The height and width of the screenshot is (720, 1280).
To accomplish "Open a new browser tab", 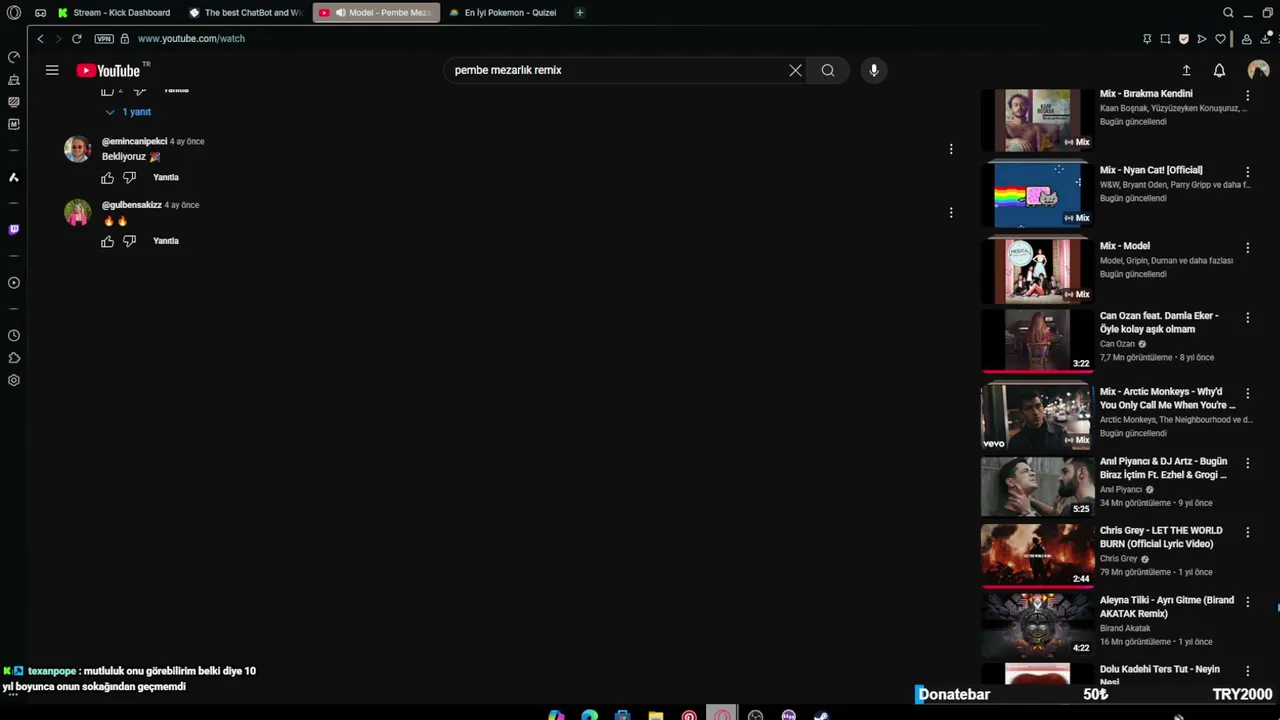I will [x=579, y=13].
